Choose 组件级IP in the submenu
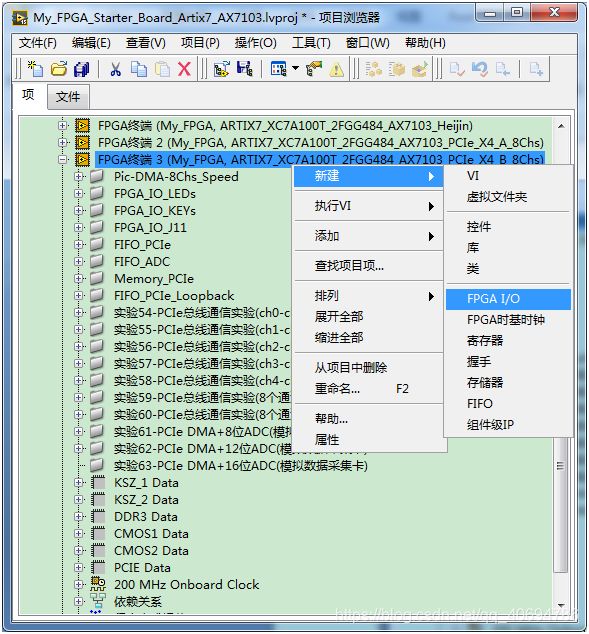This screenshot has height=634, width=589. [508, 425]
